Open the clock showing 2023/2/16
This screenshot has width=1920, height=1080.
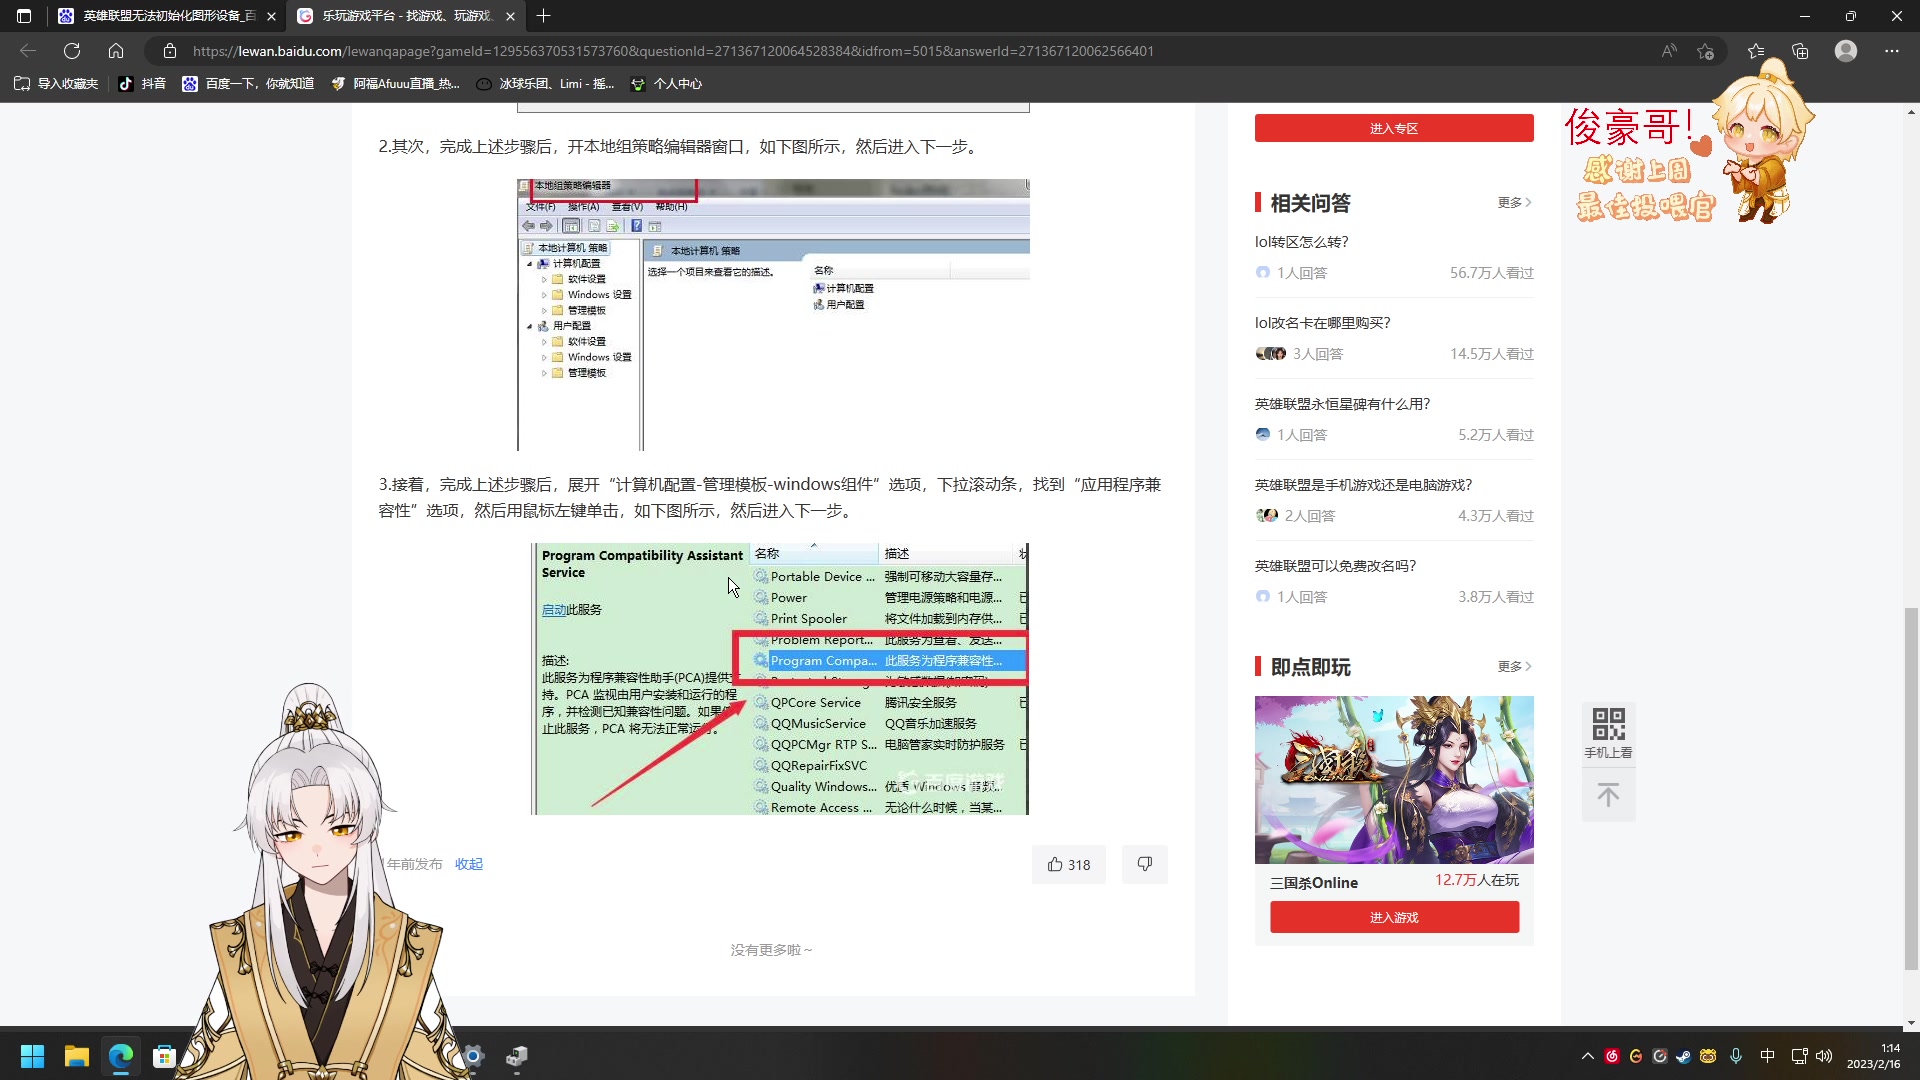tap(1873, 1056)
